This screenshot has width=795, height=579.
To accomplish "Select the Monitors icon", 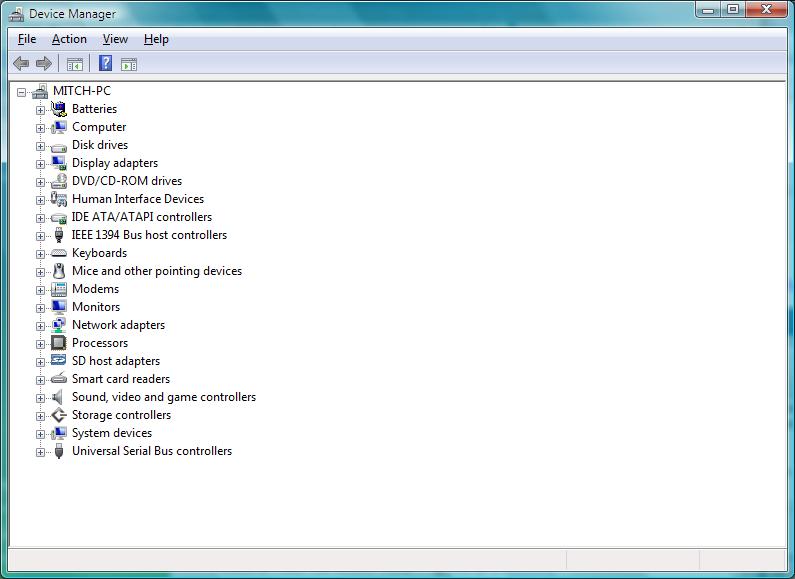I will pos(59,307).
